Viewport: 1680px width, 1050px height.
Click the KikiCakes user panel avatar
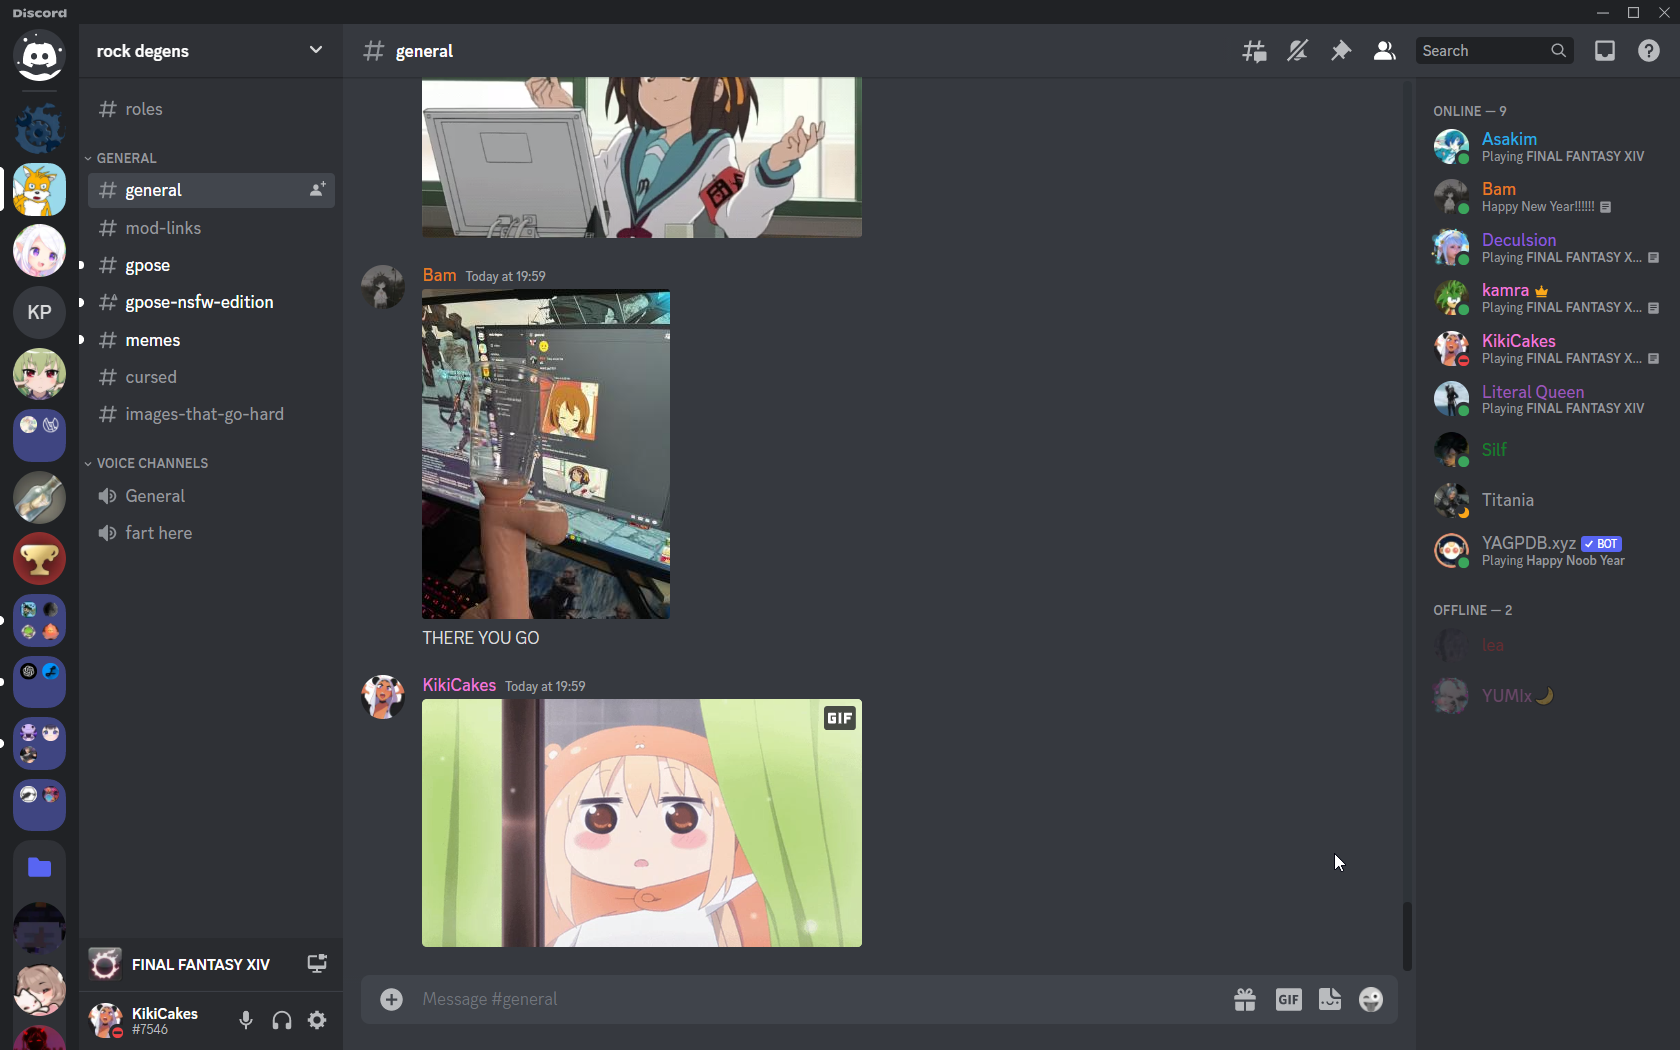pos(105,1020)
